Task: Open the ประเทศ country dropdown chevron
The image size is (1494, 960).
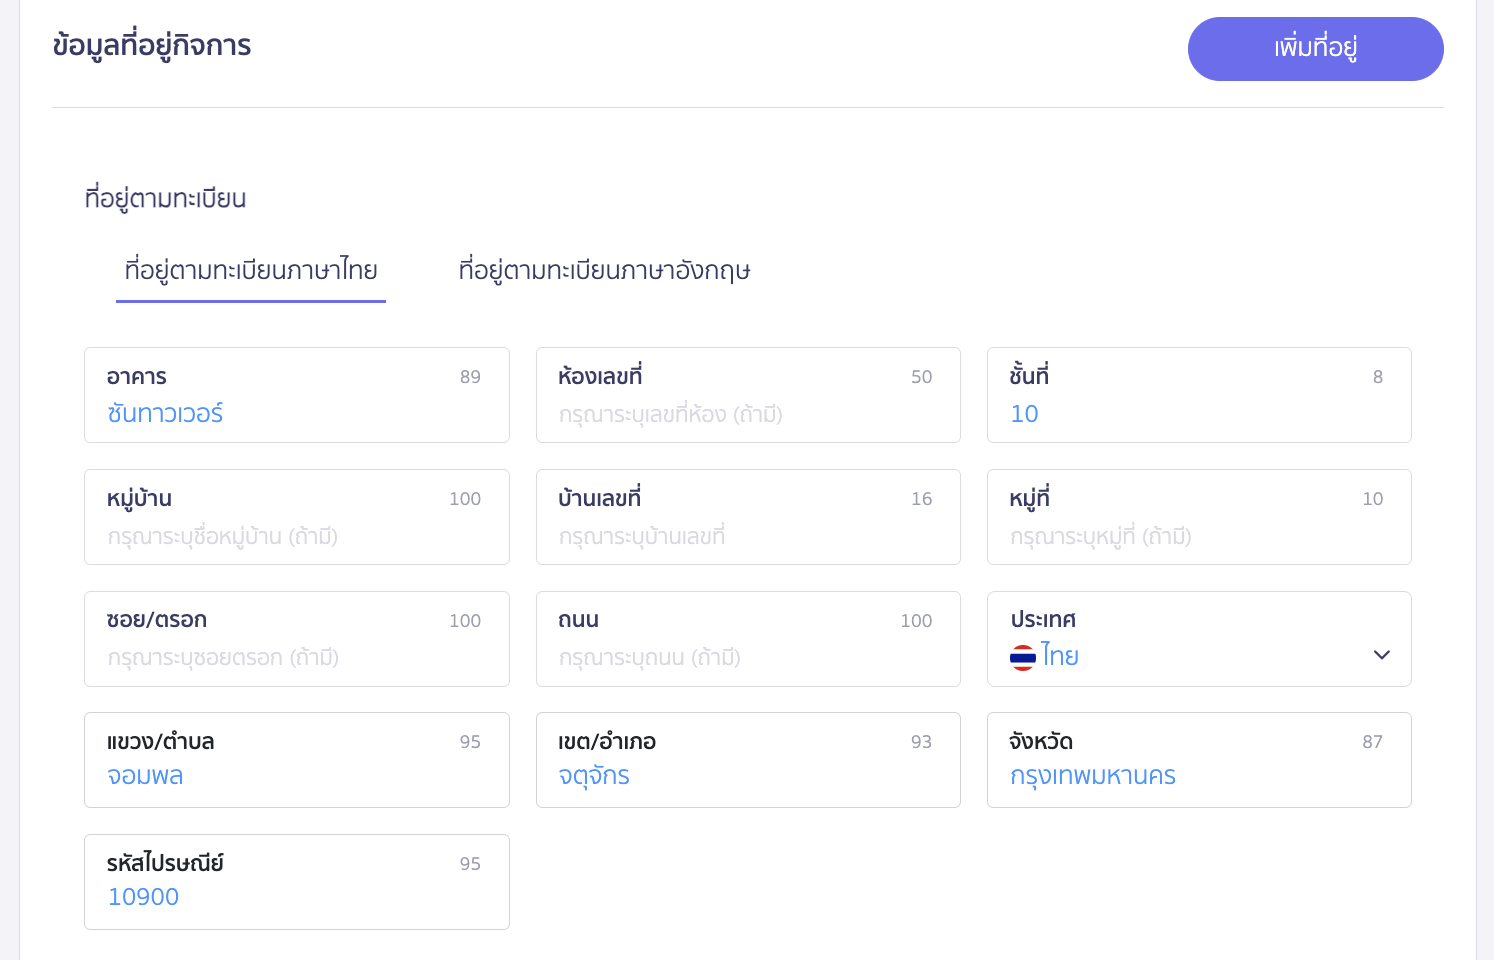Action: click(x=1382, y=655)
